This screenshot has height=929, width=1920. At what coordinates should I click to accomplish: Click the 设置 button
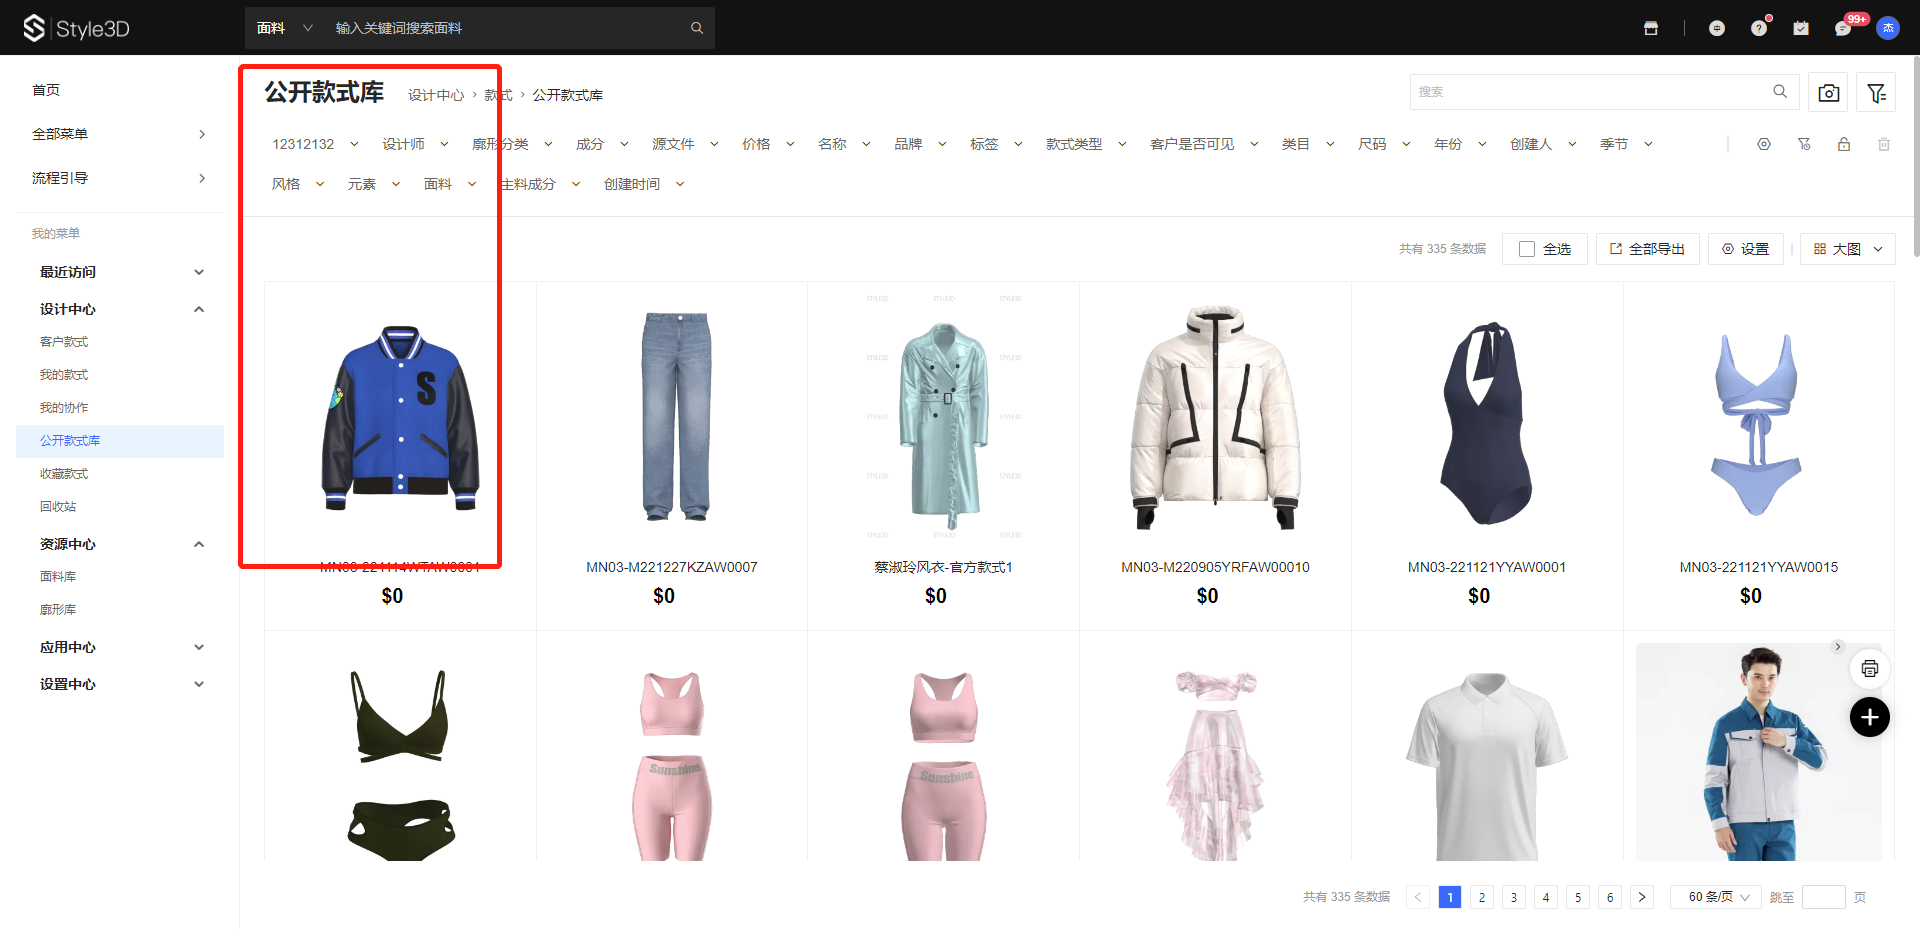pyautogui.click(x=1745, y=249)
